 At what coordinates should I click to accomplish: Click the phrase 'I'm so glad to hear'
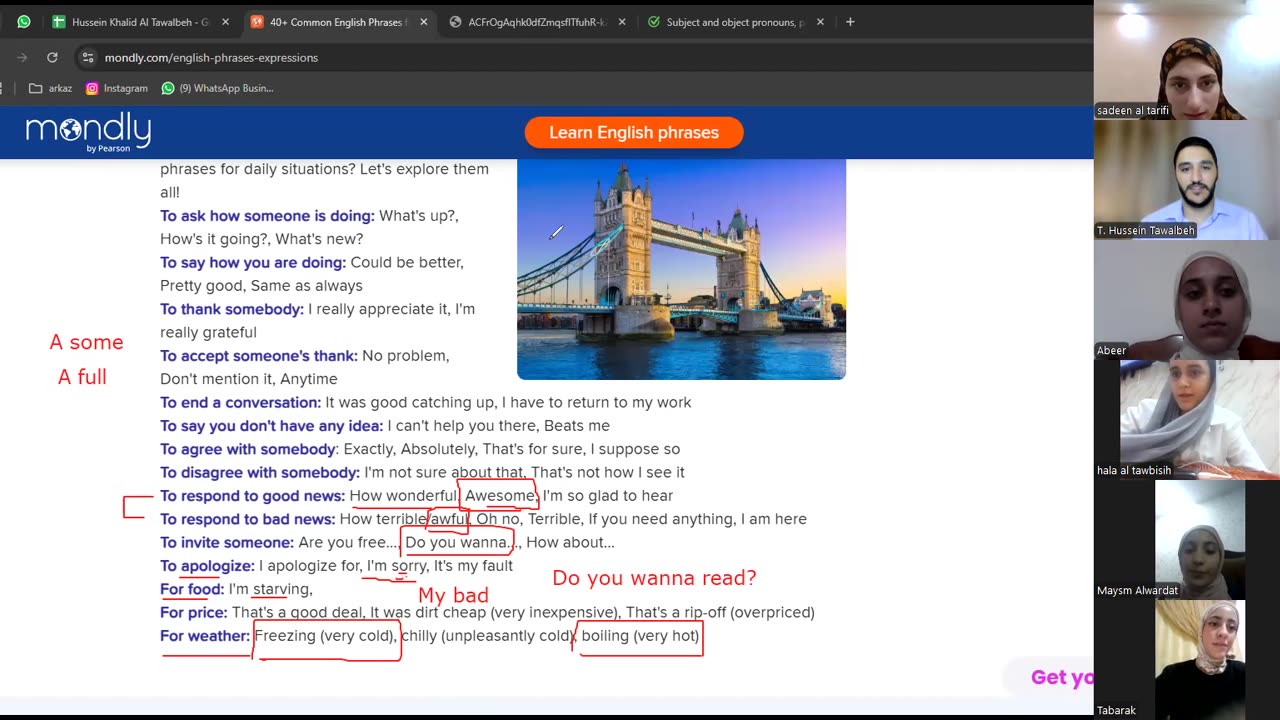[x=608, y=496]
